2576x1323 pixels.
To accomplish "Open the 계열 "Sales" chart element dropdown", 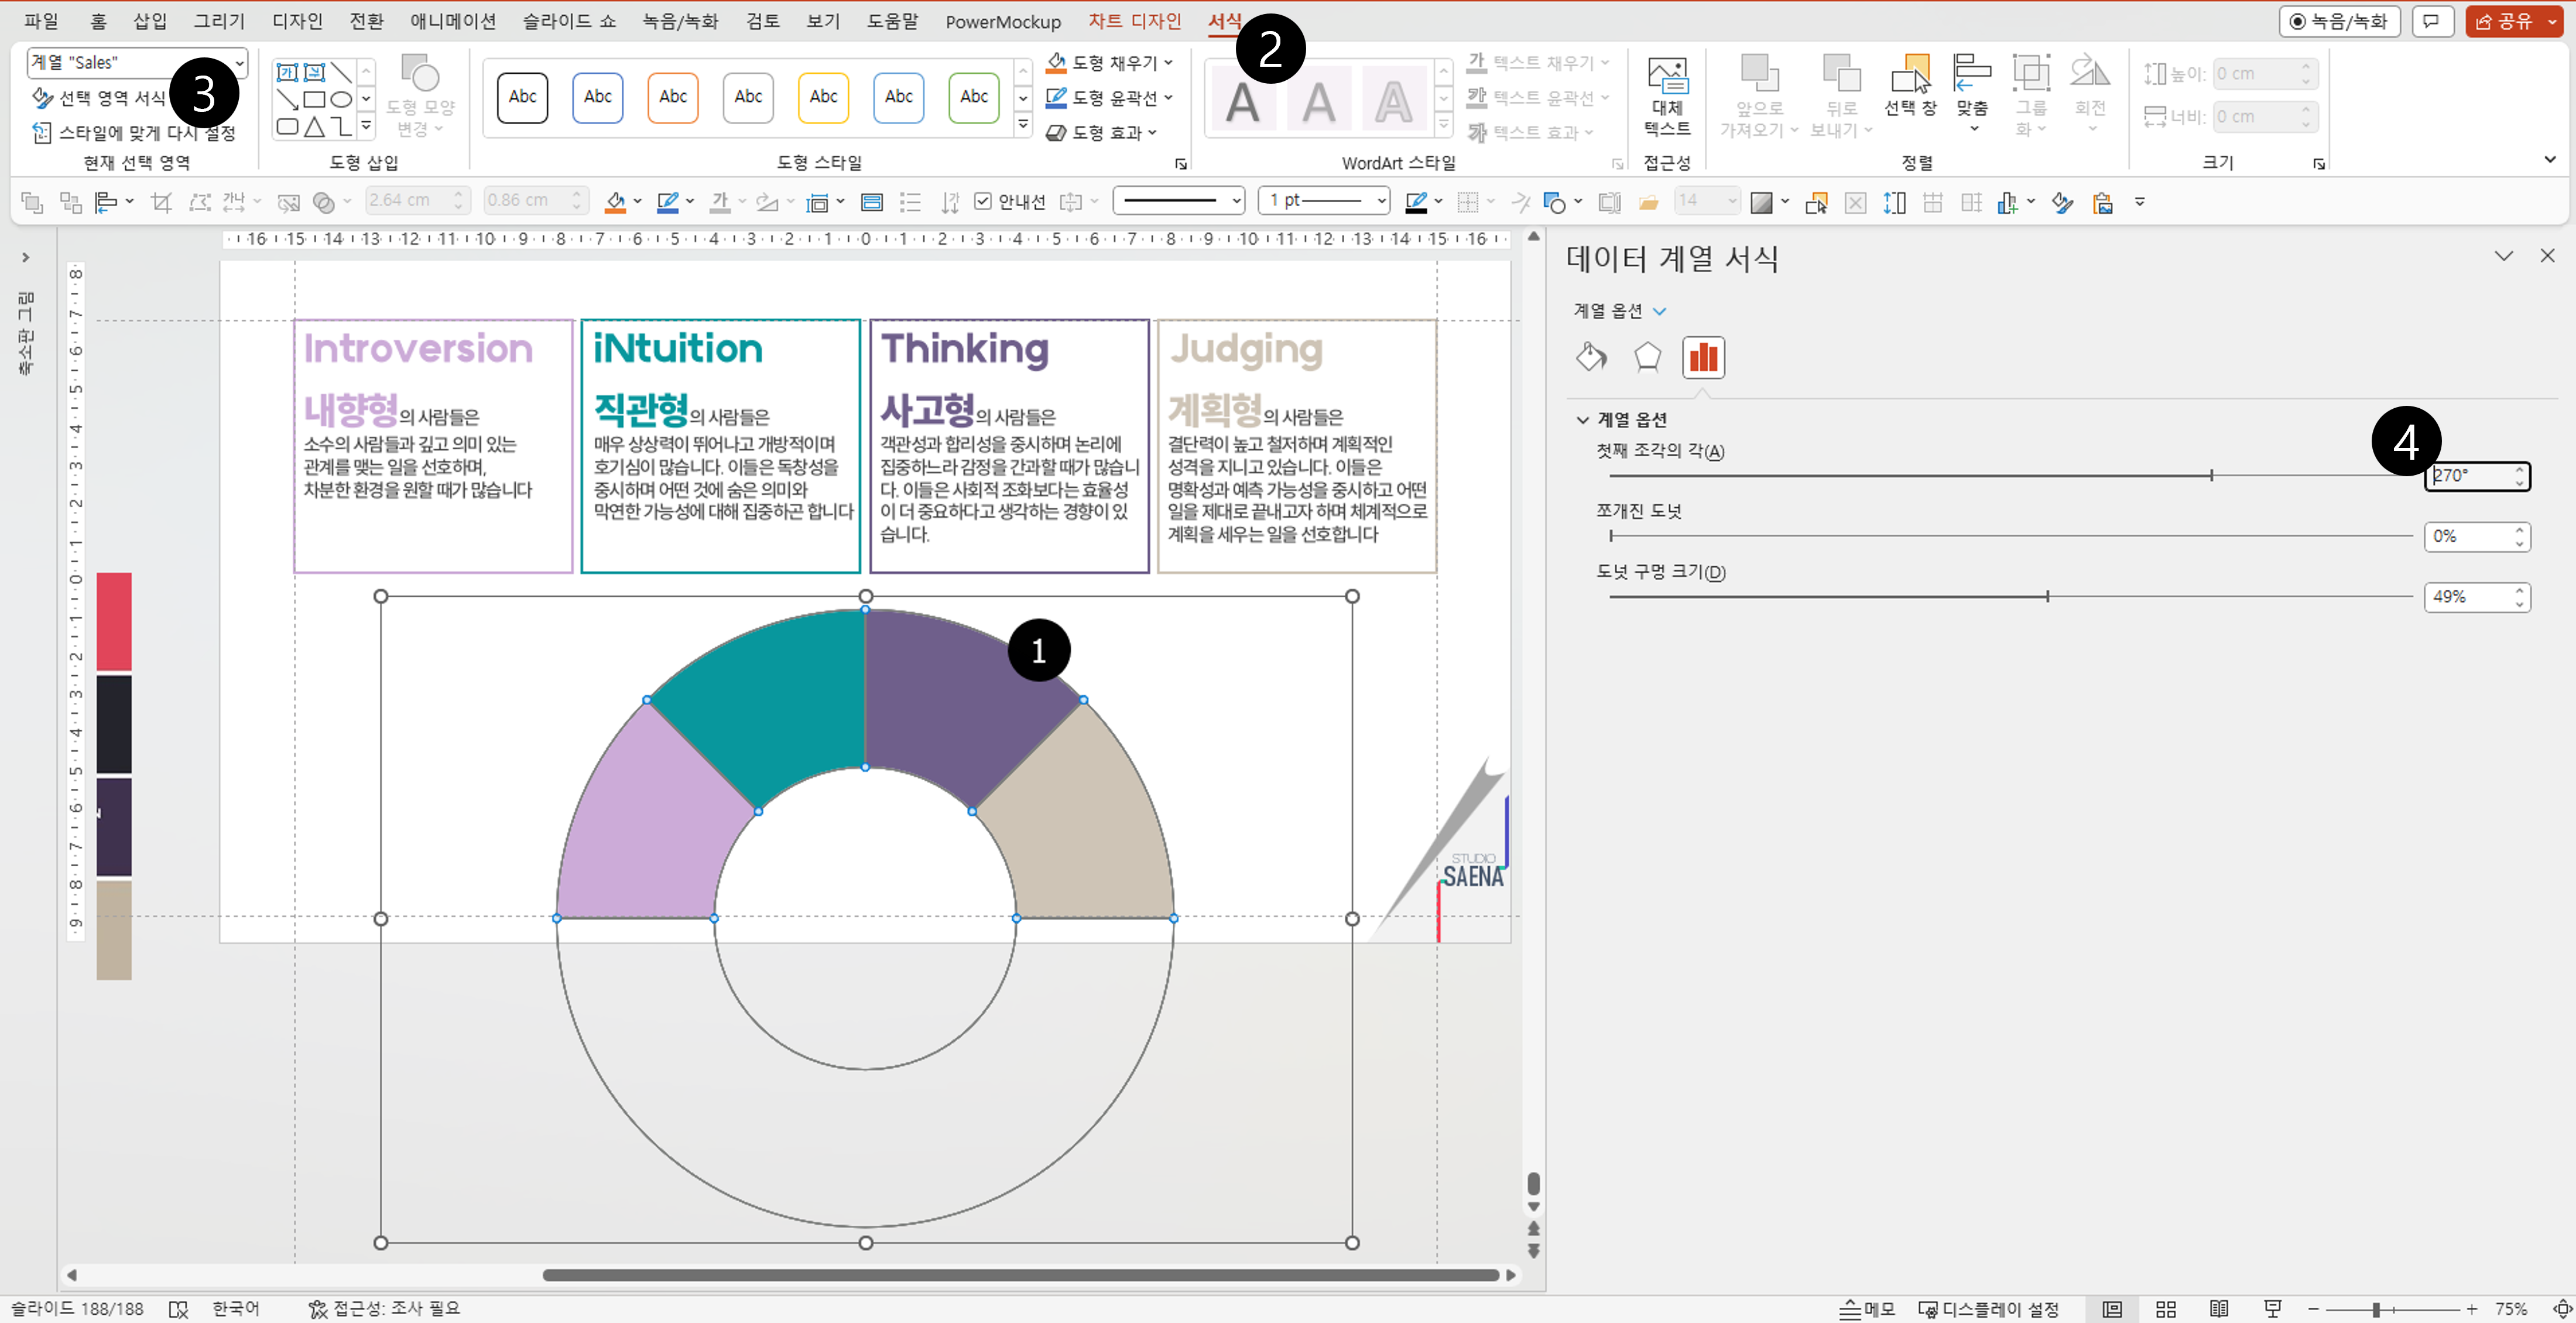I will click(239, 63).
